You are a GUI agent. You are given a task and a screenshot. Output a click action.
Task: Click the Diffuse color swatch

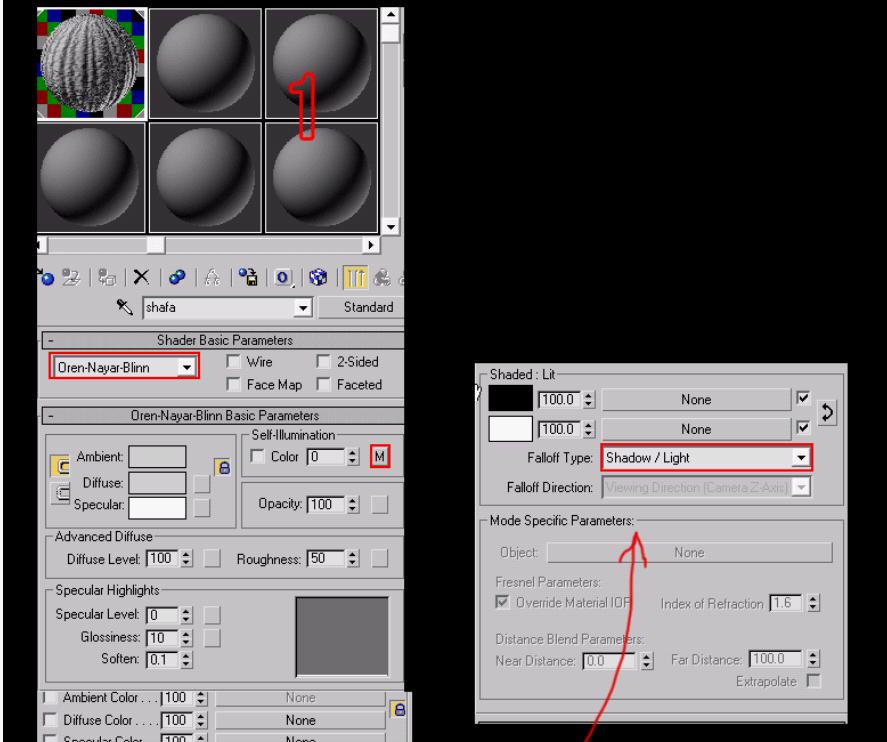click(x=157, y=484)
